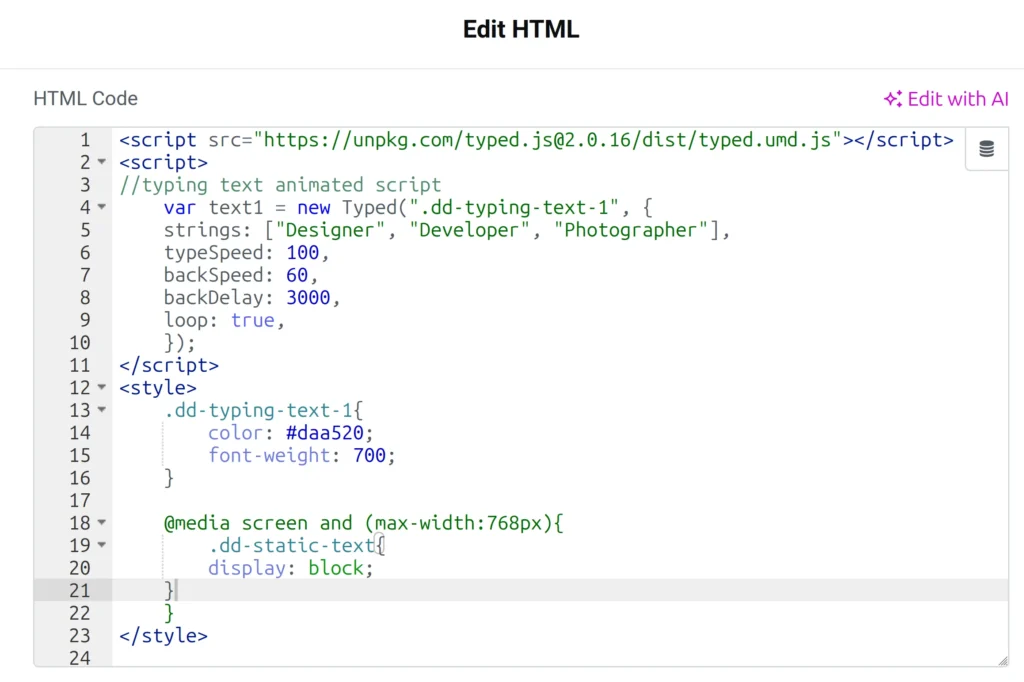Image resolution: width=1024 pixels, height=682 pixels.
Task: Click the "Designer" string in line 5
Action: tap(330, 230)
